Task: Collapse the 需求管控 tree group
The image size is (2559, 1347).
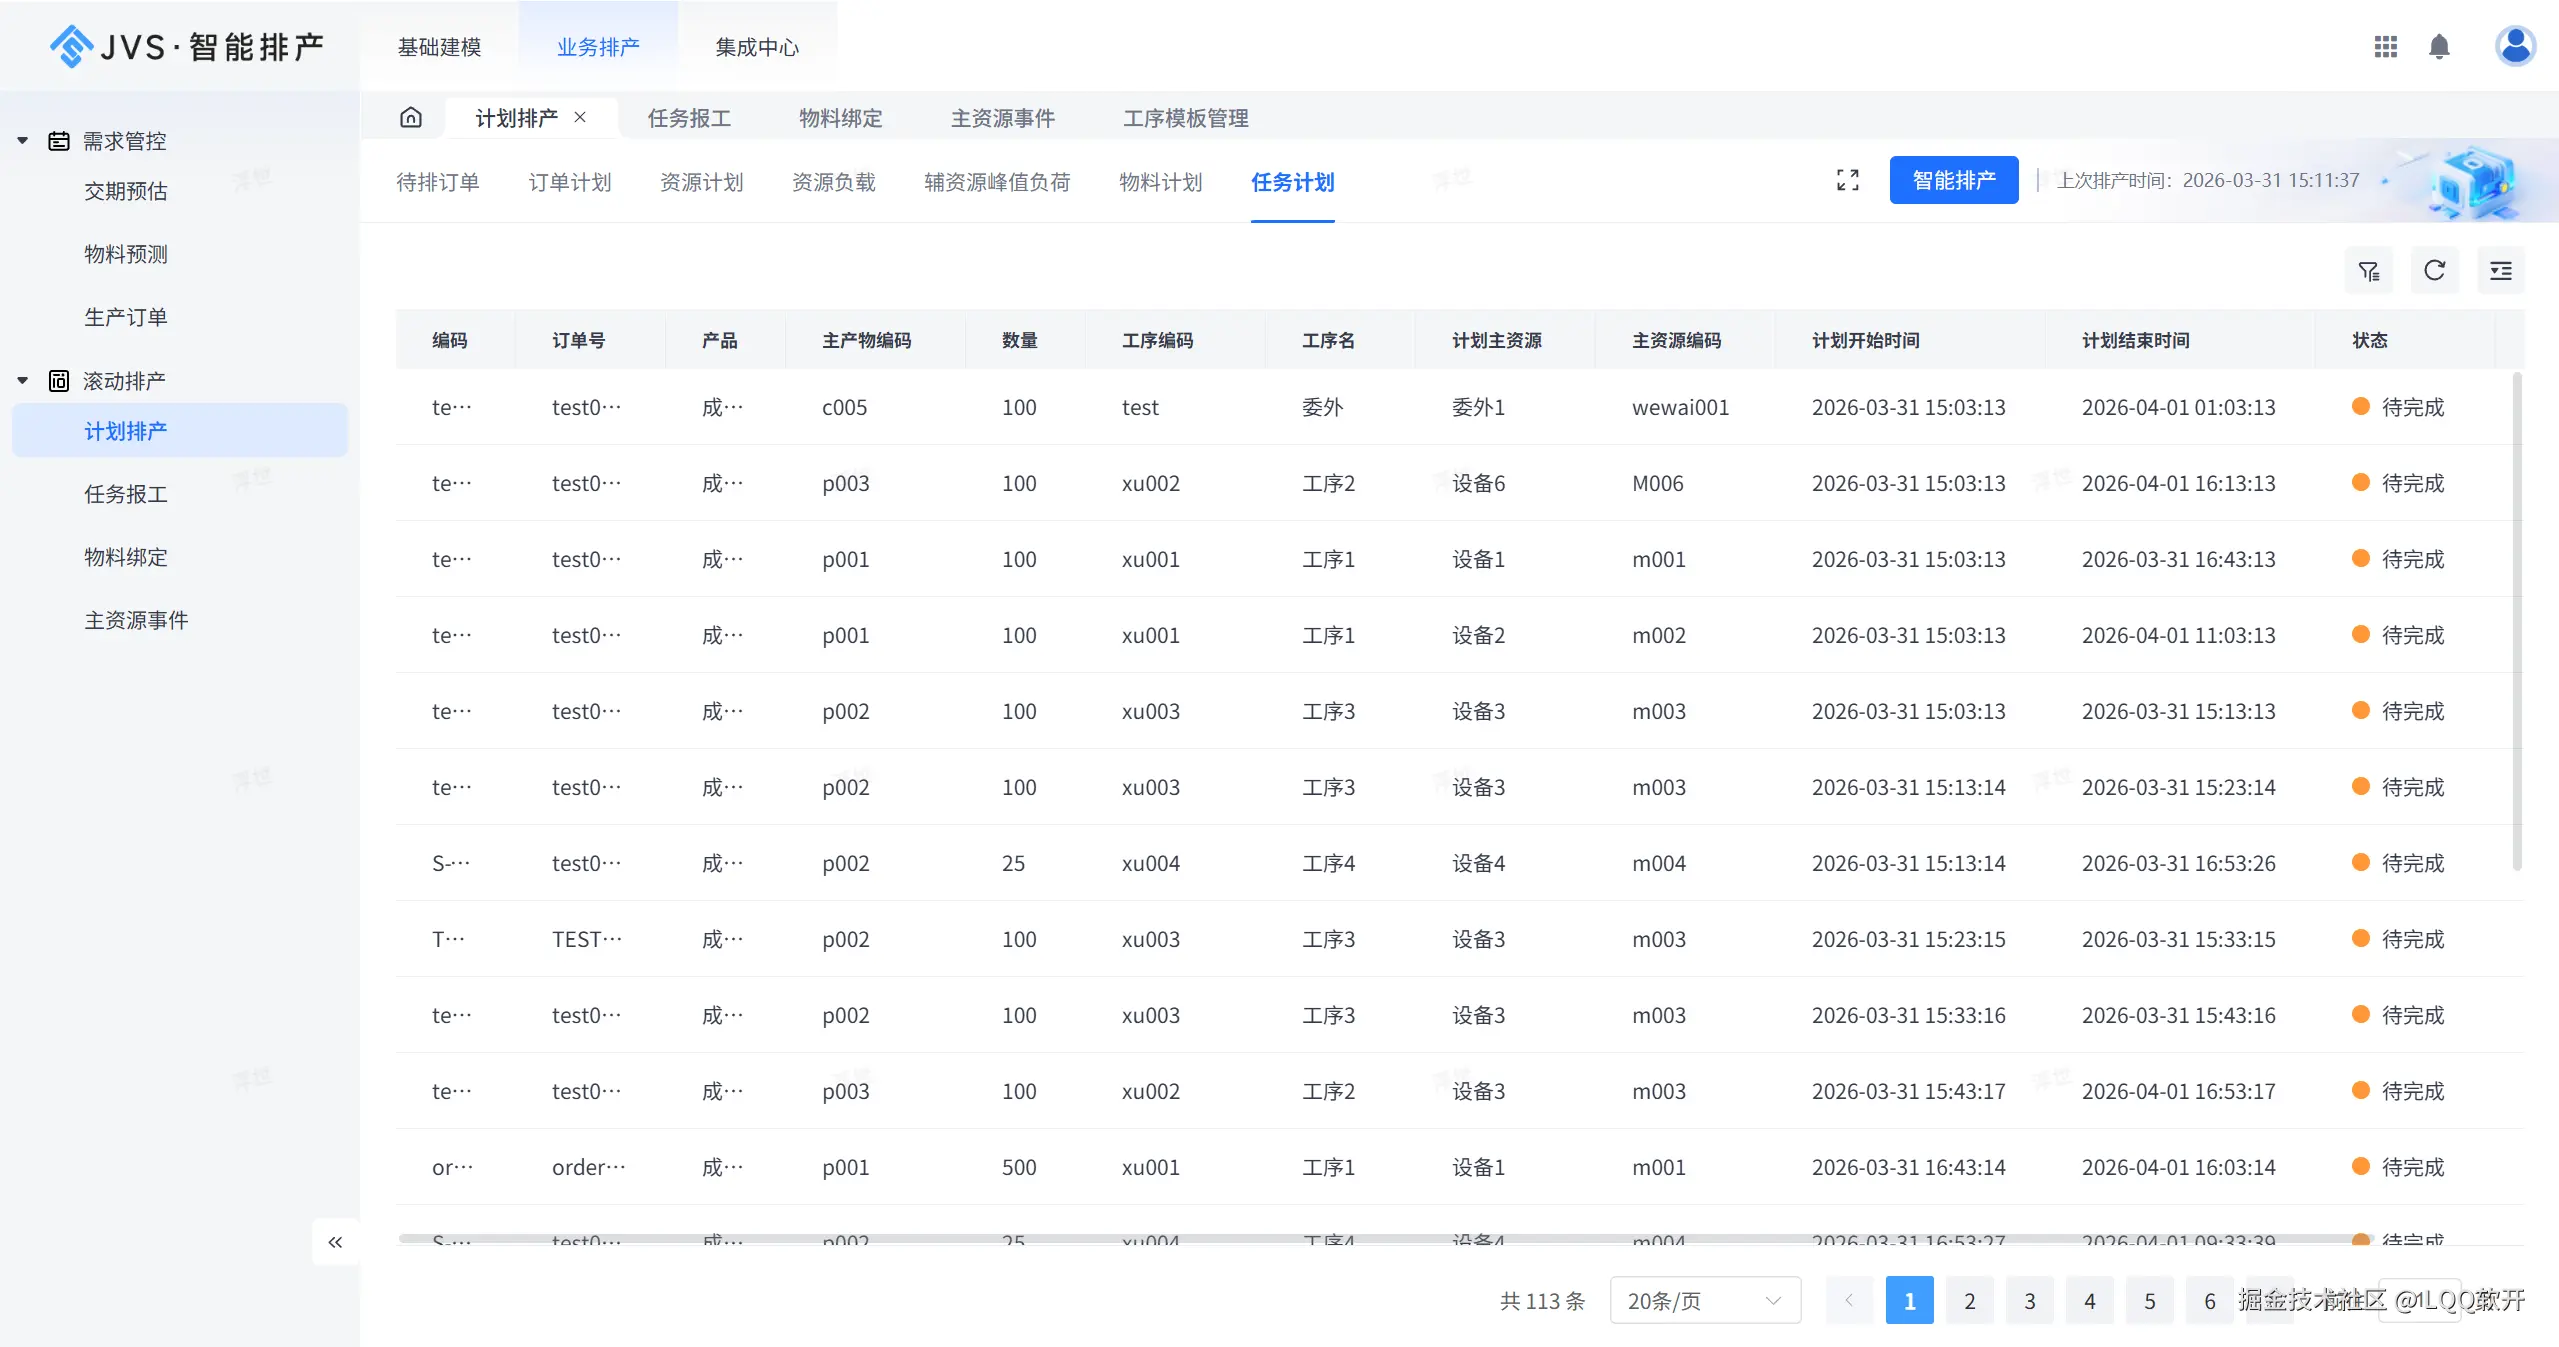Action: 22,141
